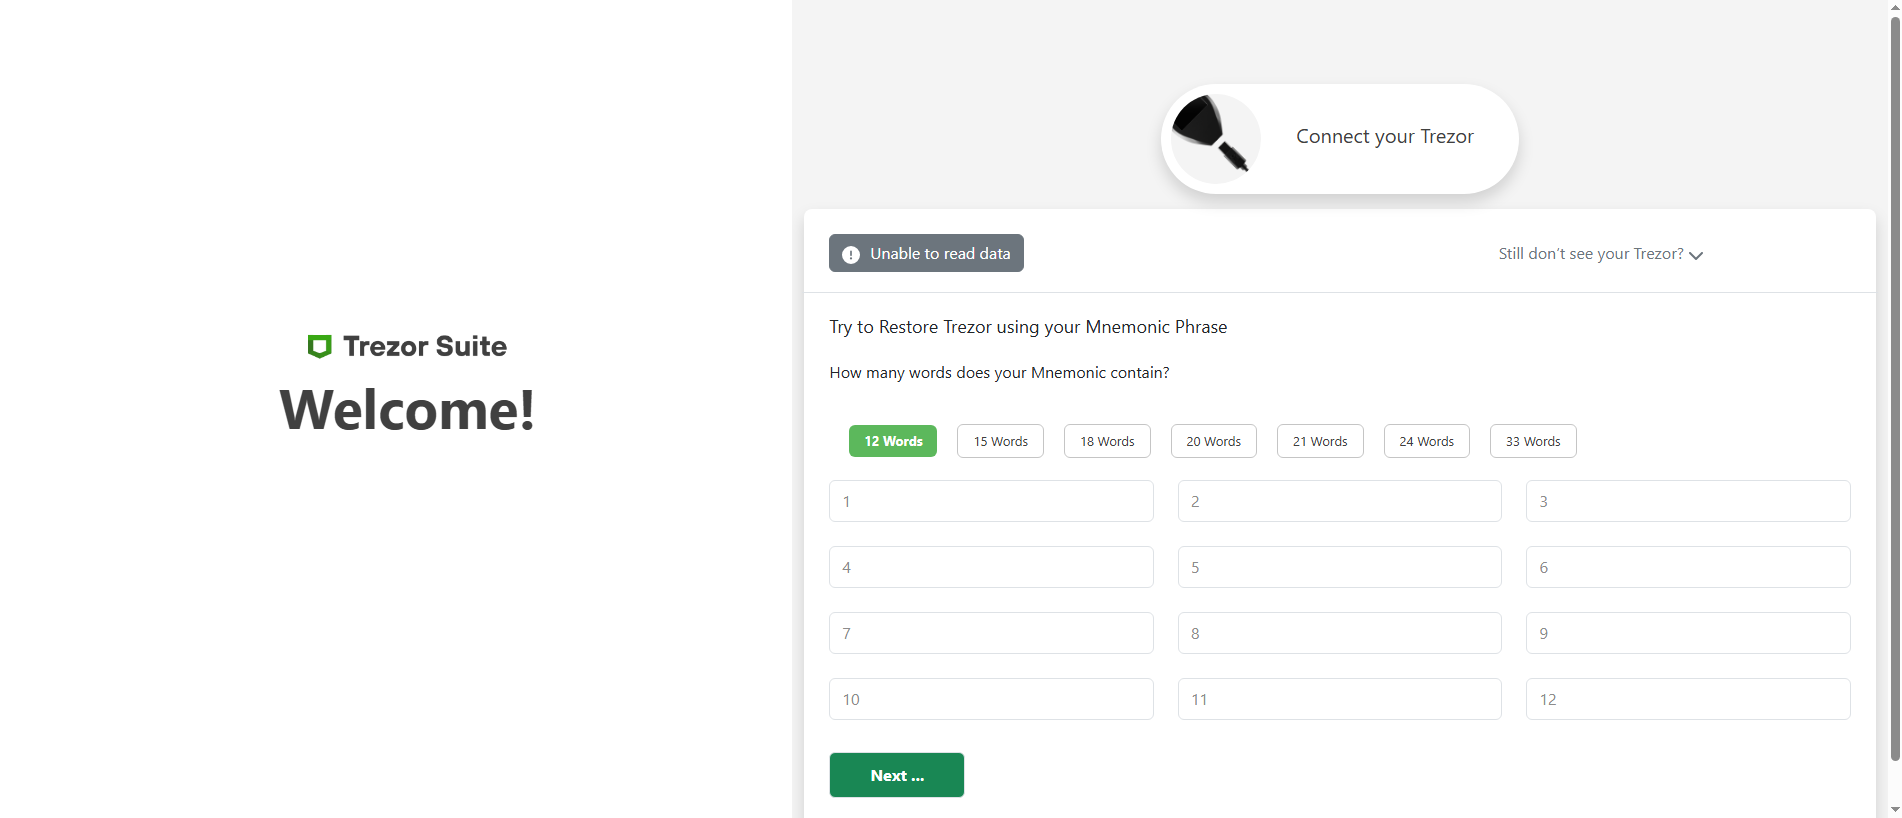Focus the word 5 input field

click(x=1340, y=567)
